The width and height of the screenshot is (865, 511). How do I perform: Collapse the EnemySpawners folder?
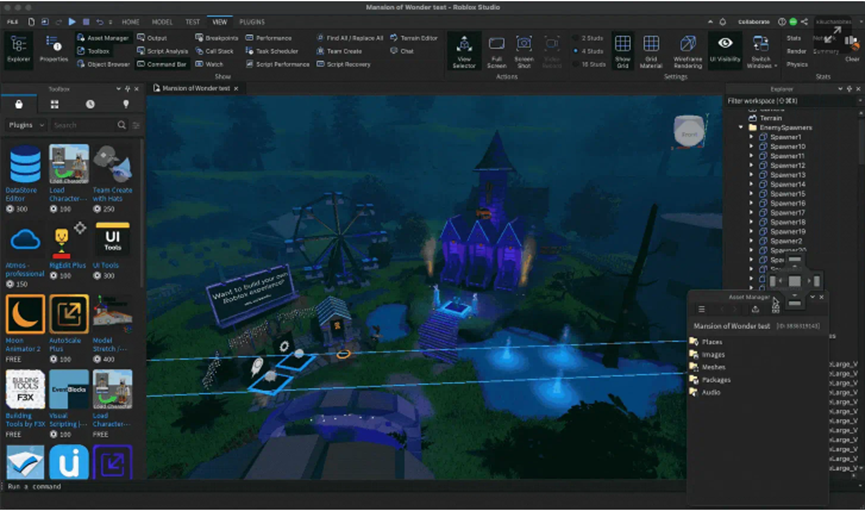coord(741,127)
